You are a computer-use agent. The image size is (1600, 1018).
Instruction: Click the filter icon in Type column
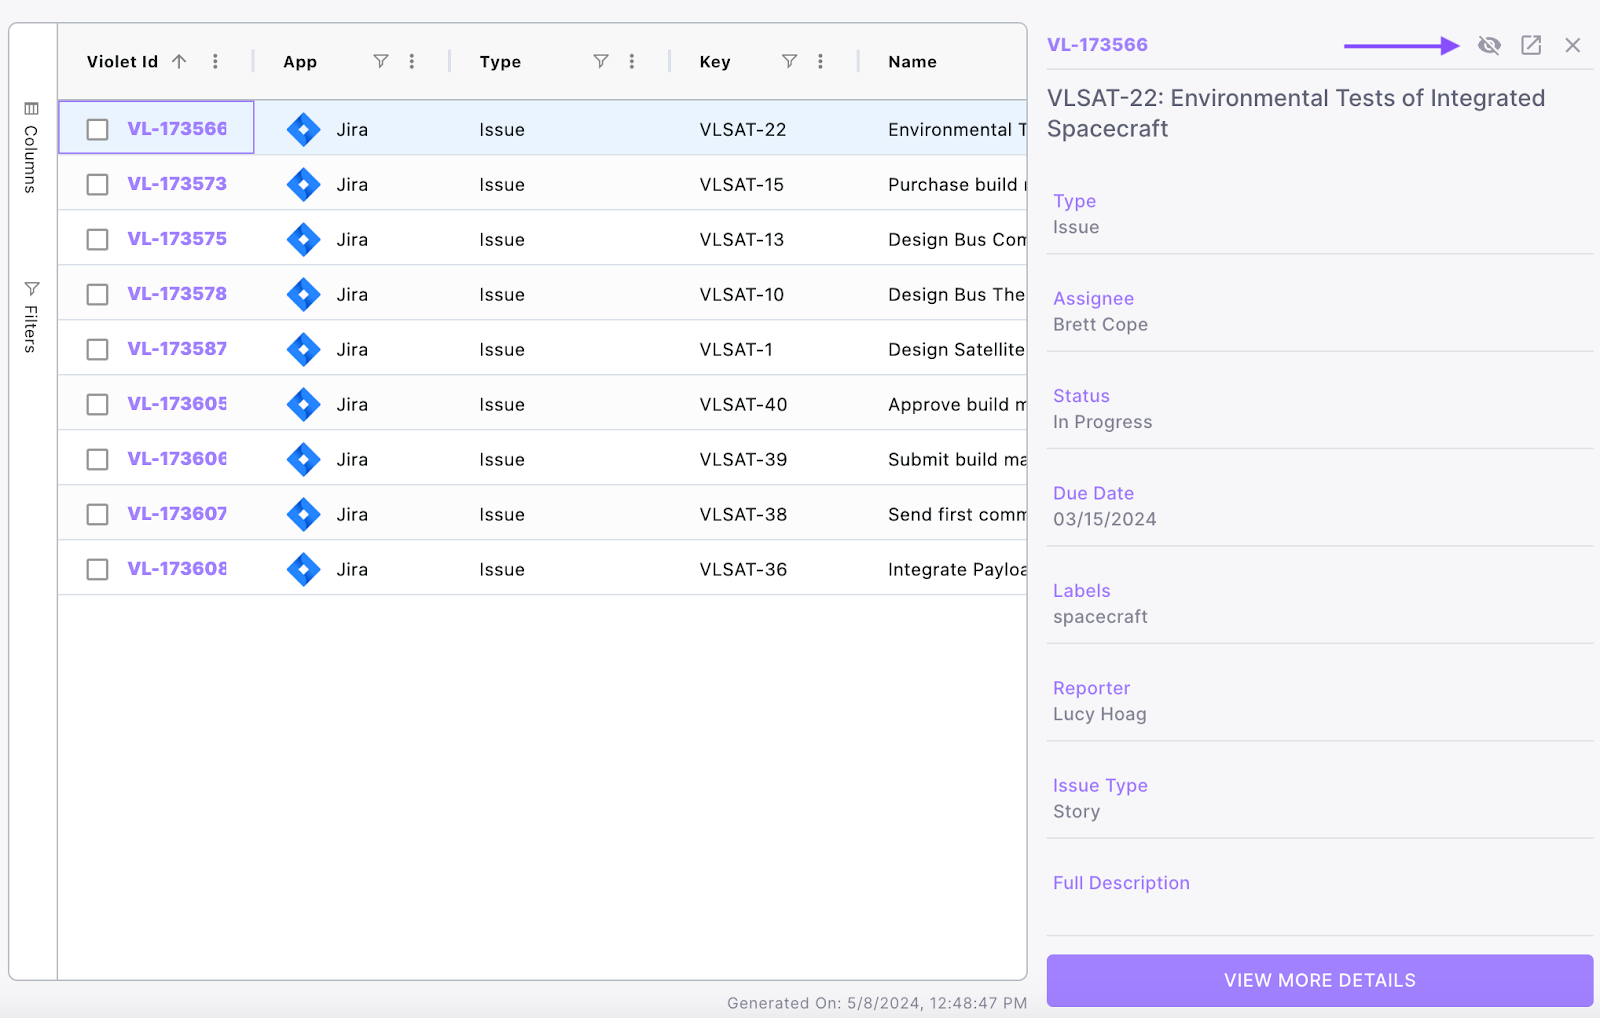pyautogui.click(x=601, y=62)
